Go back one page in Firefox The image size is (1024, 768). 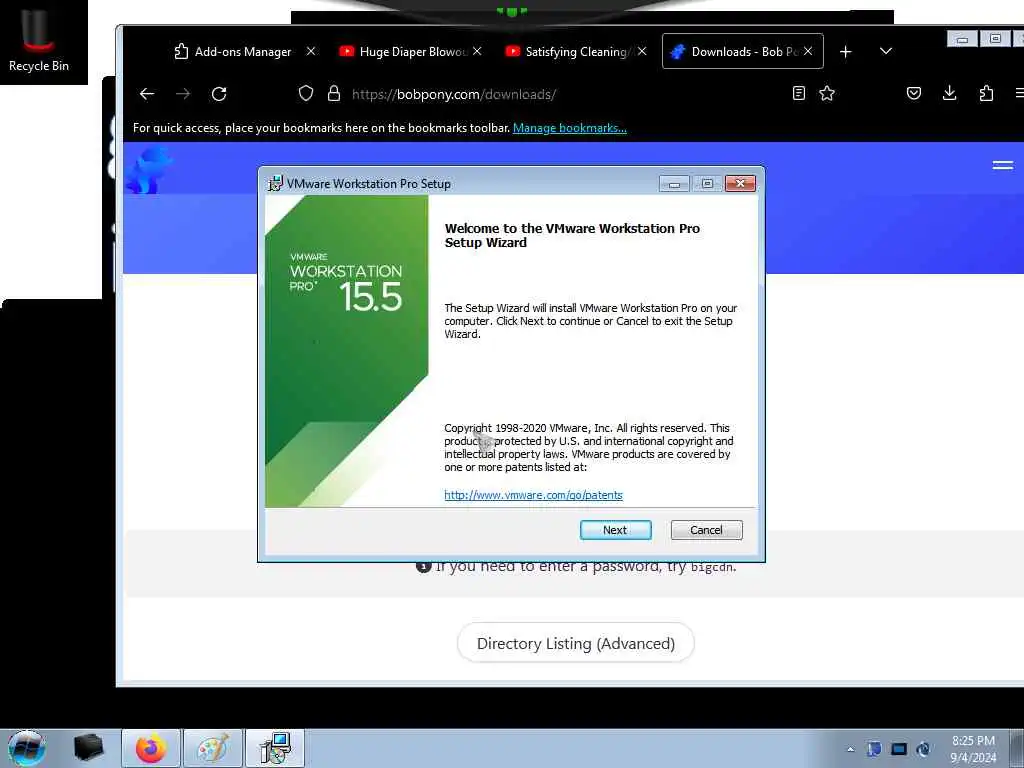147,94
